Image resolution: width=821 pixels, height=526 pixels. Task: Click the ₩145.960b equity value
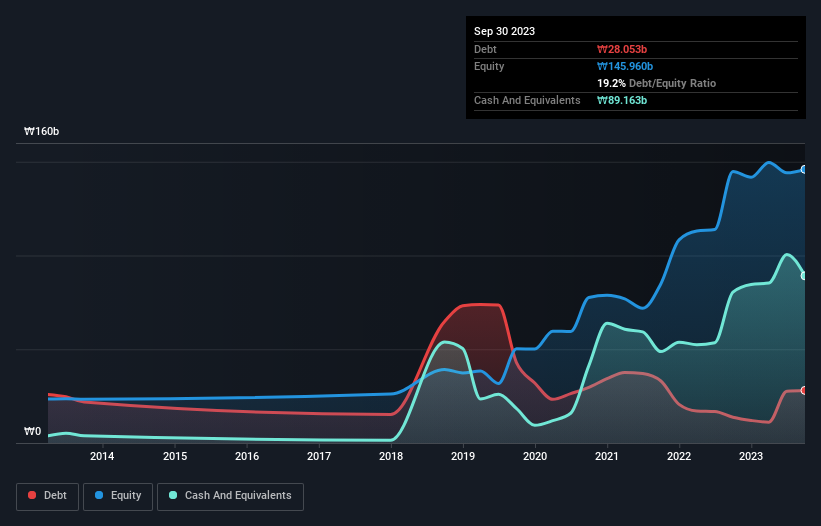625,66
